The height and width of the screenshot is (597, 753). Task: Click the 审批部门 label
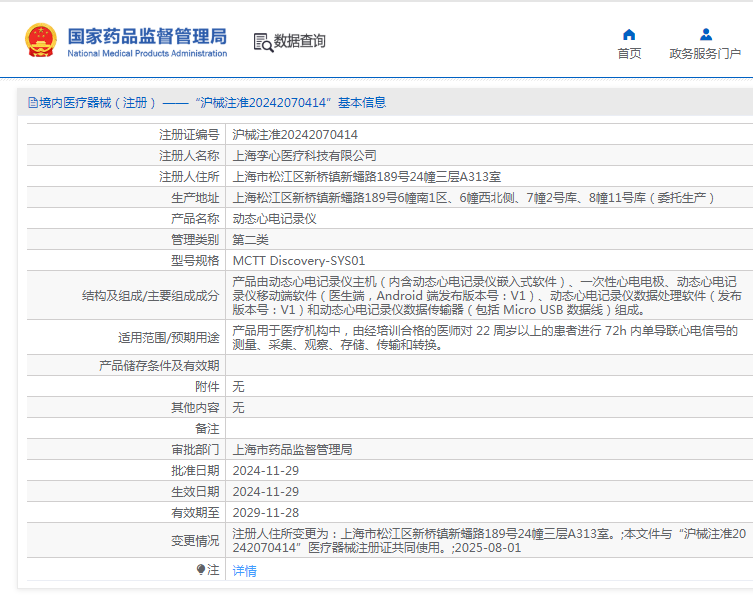pos(195,450)
